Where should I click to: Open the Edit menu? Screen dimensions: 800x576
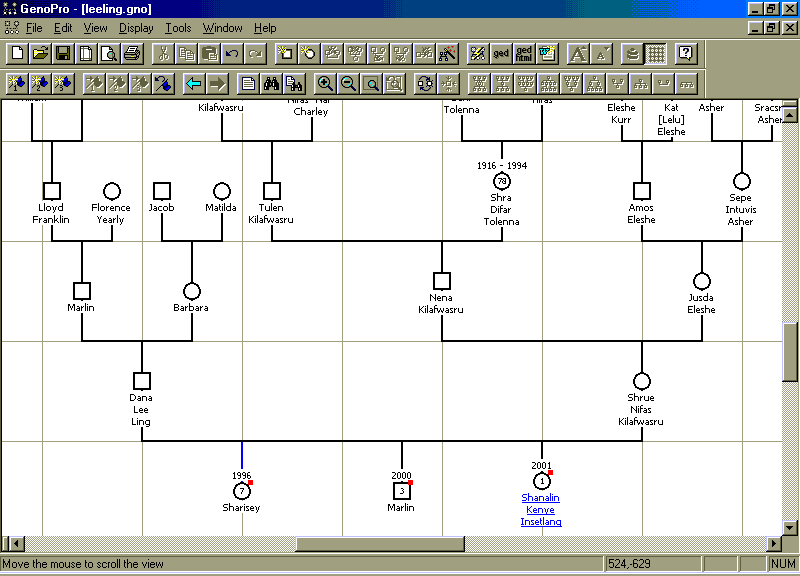(63, 28)
